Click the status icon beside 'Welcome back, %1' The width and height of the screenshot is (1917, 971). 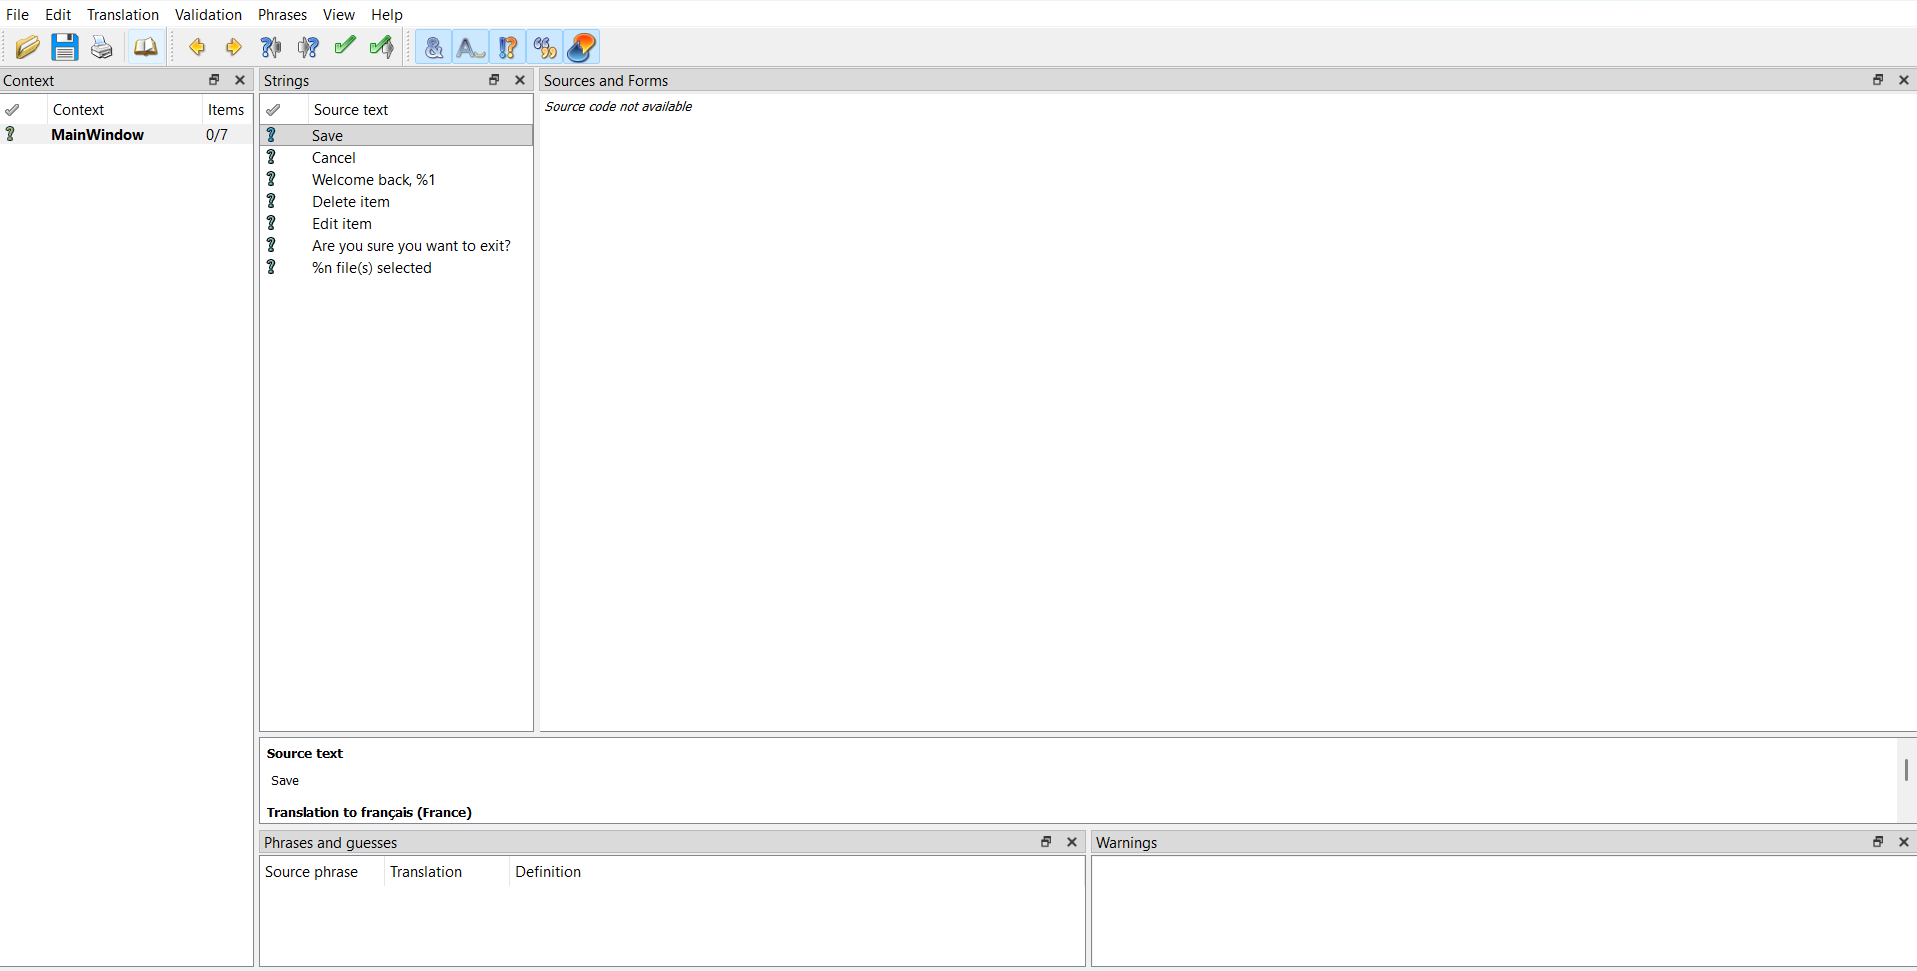click(271, 179)
